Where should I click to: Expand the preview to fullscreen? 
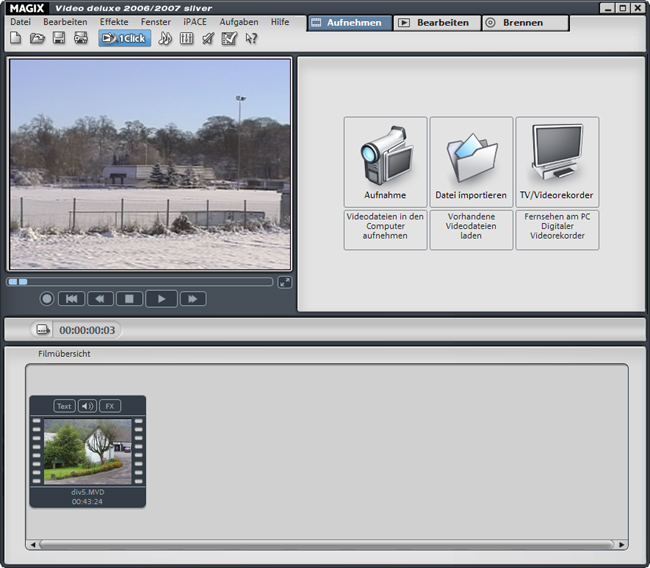tap(285, 282)
